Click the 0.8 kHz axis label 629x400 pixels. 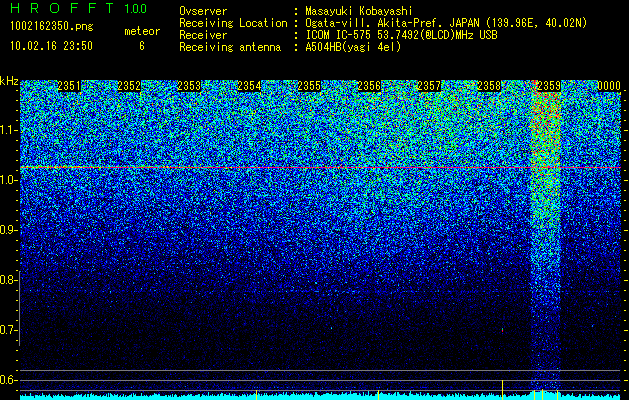(x=7, y=280)
